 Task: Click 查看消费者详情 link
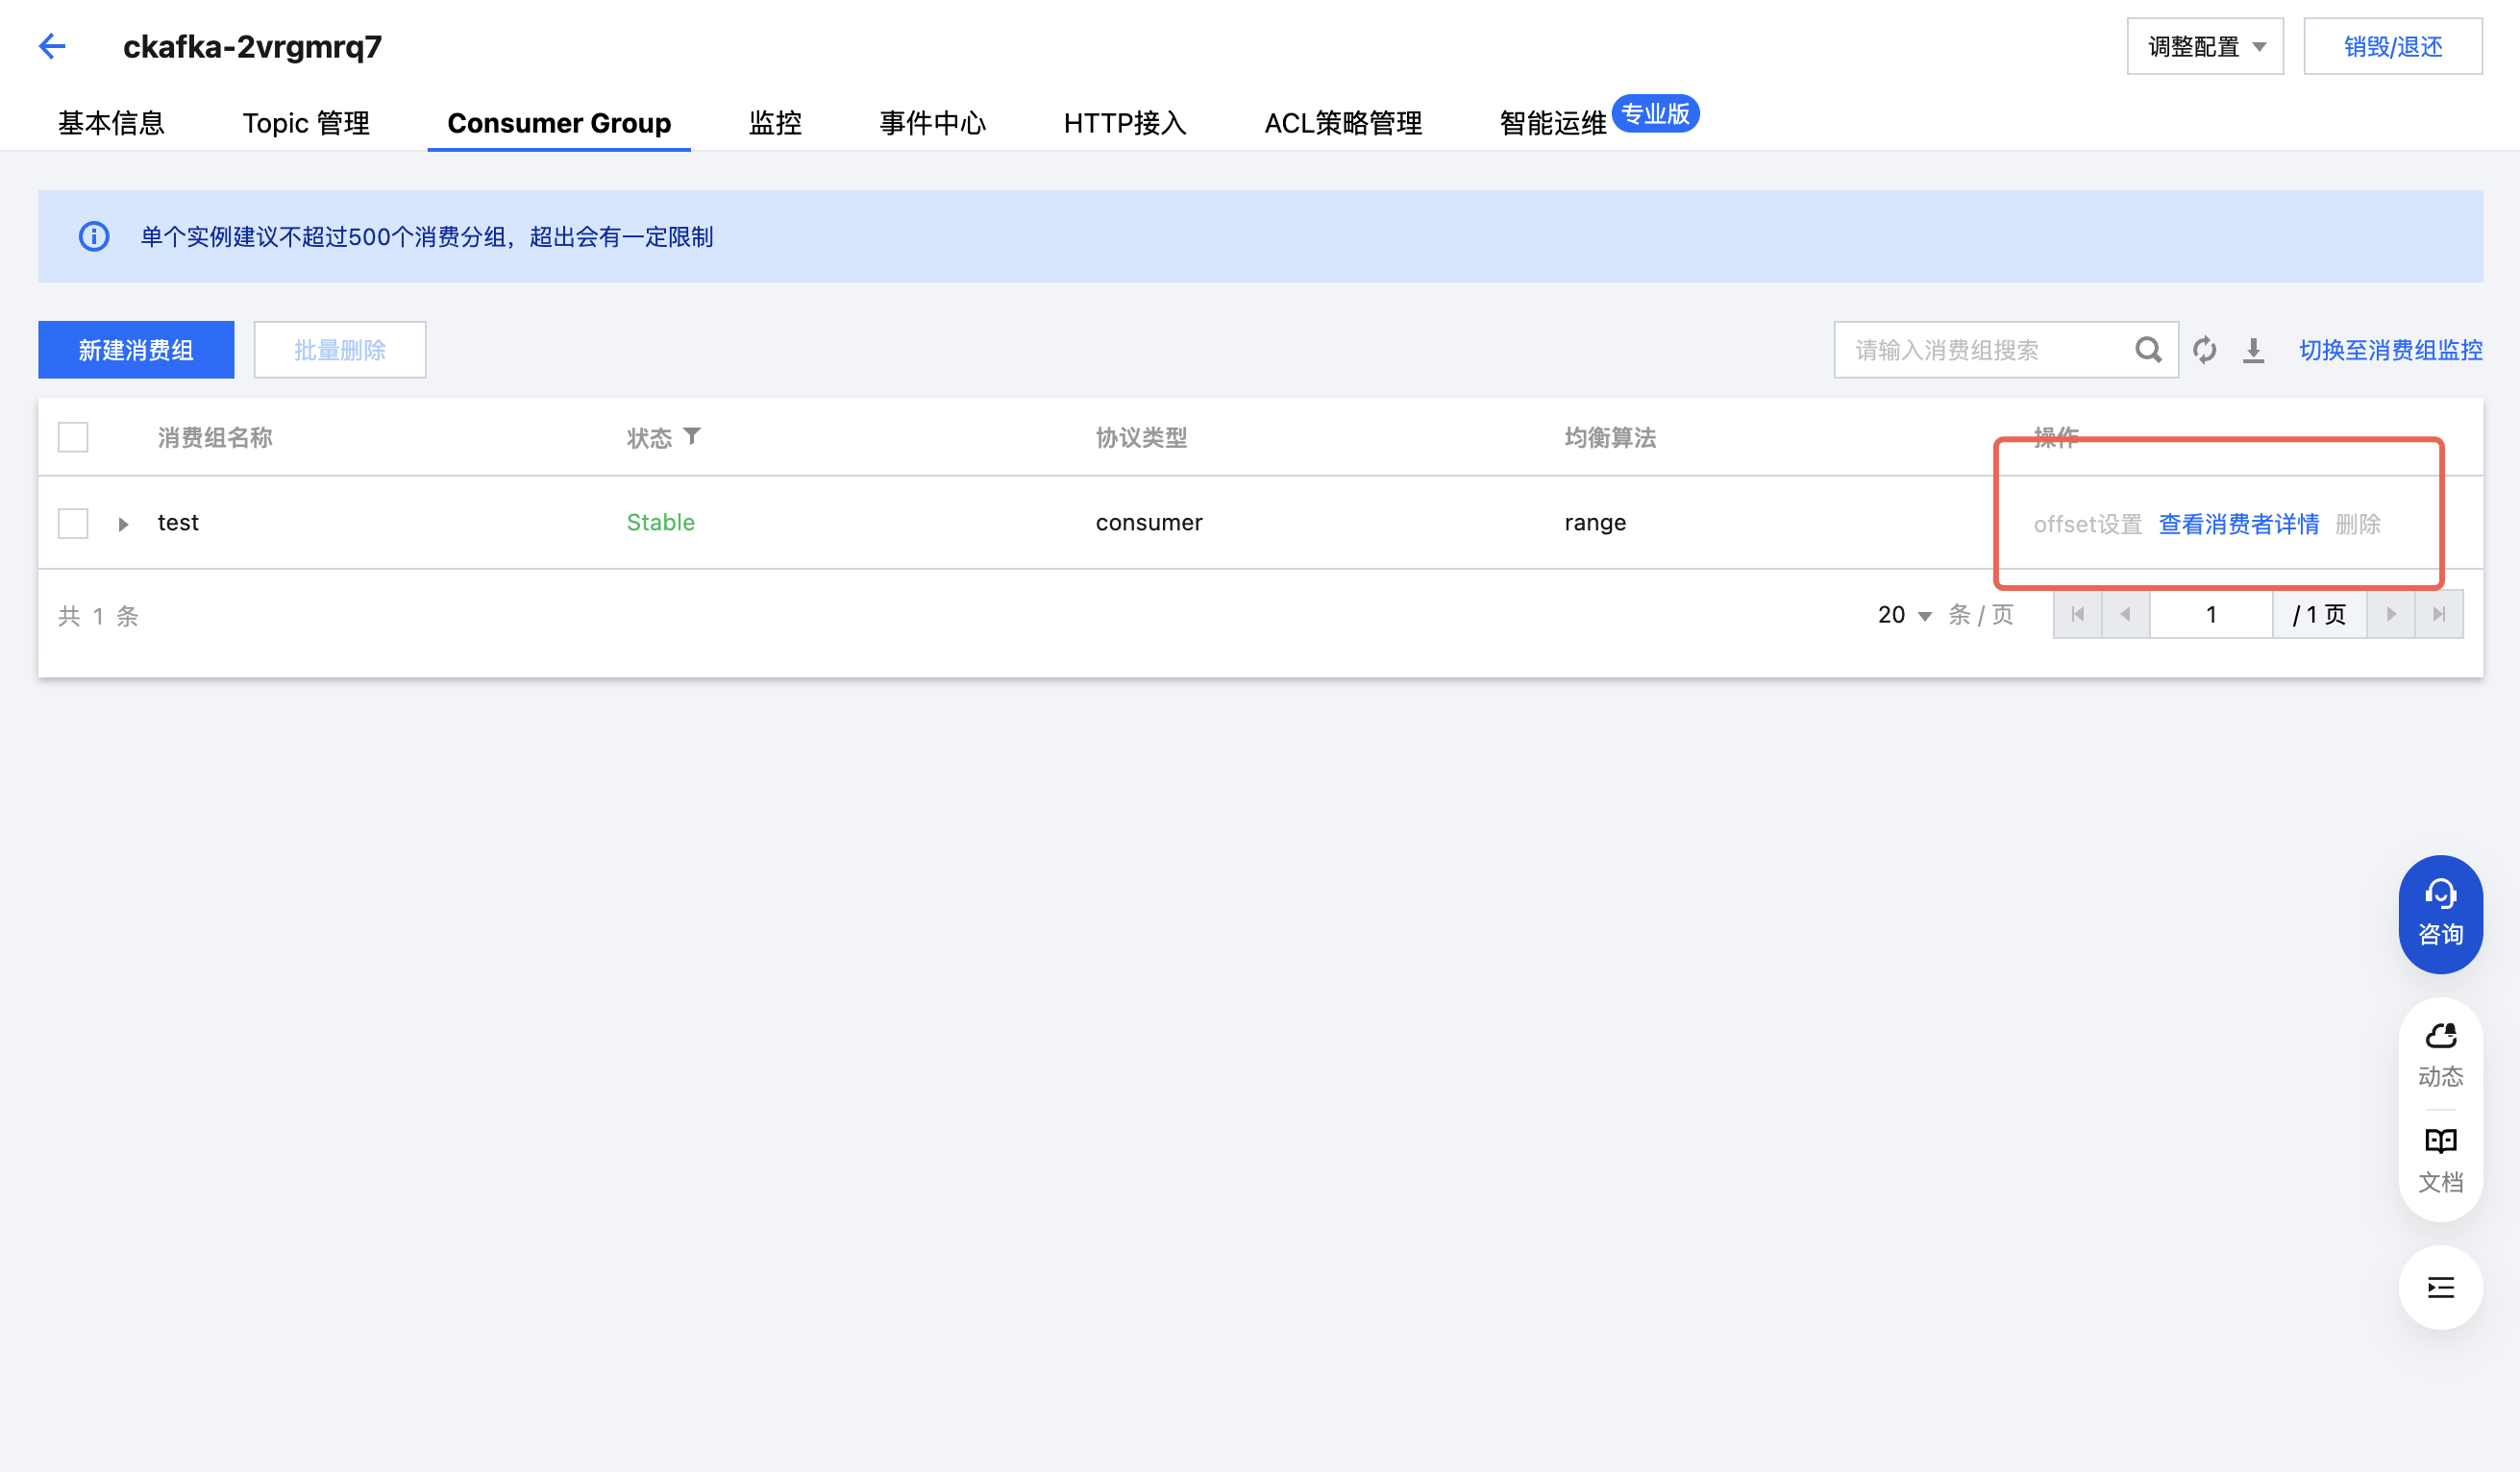2238,524
